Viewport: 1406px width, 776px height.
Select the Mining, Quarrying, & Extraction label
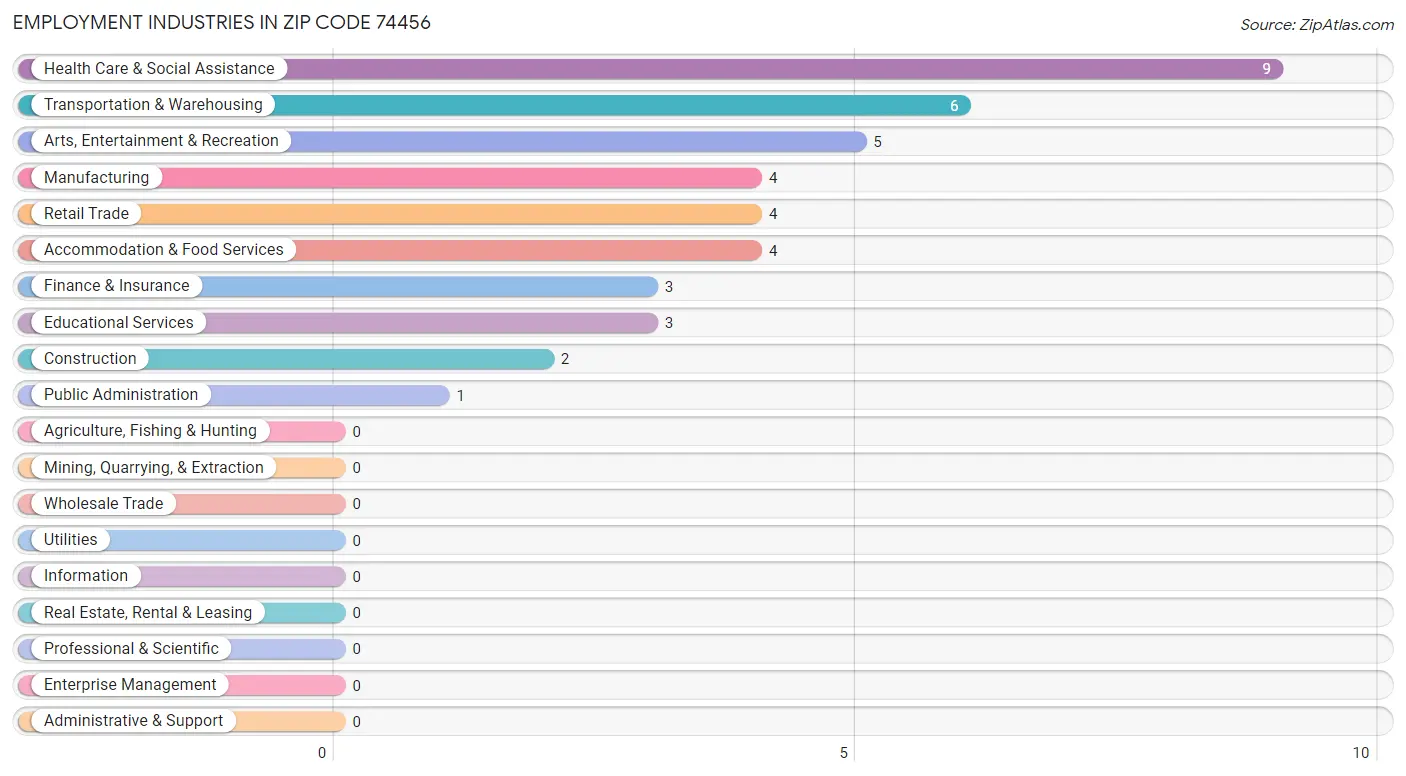pos(154,467)
